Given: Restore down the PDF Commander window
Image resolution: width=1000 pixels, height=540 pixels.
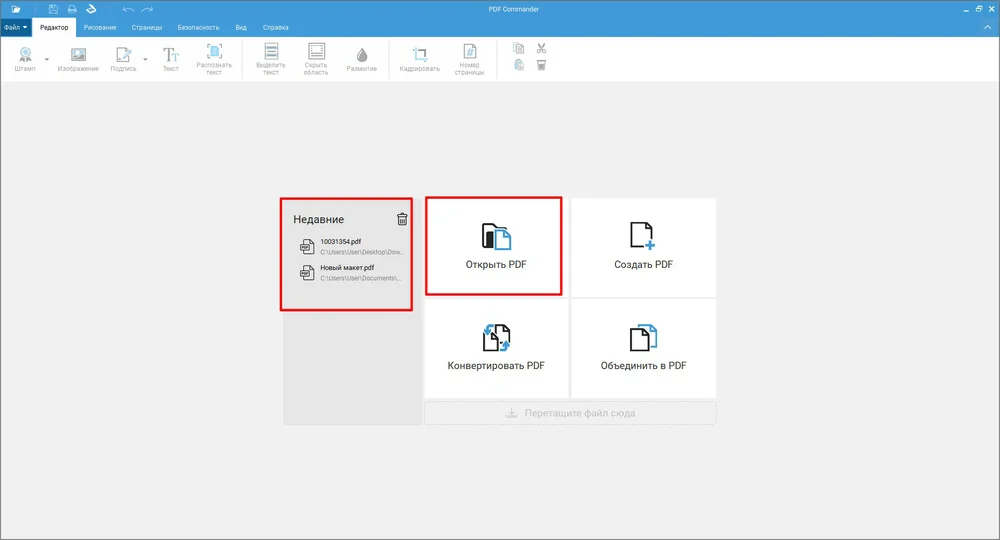Looking at the screenshot, I should [x=979, y=9].
